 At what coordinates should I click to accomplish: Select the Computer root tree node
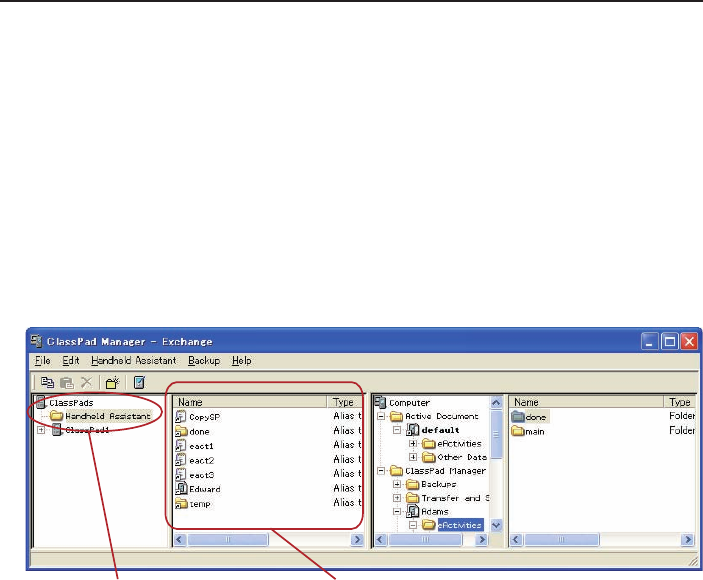pos(409,403)
